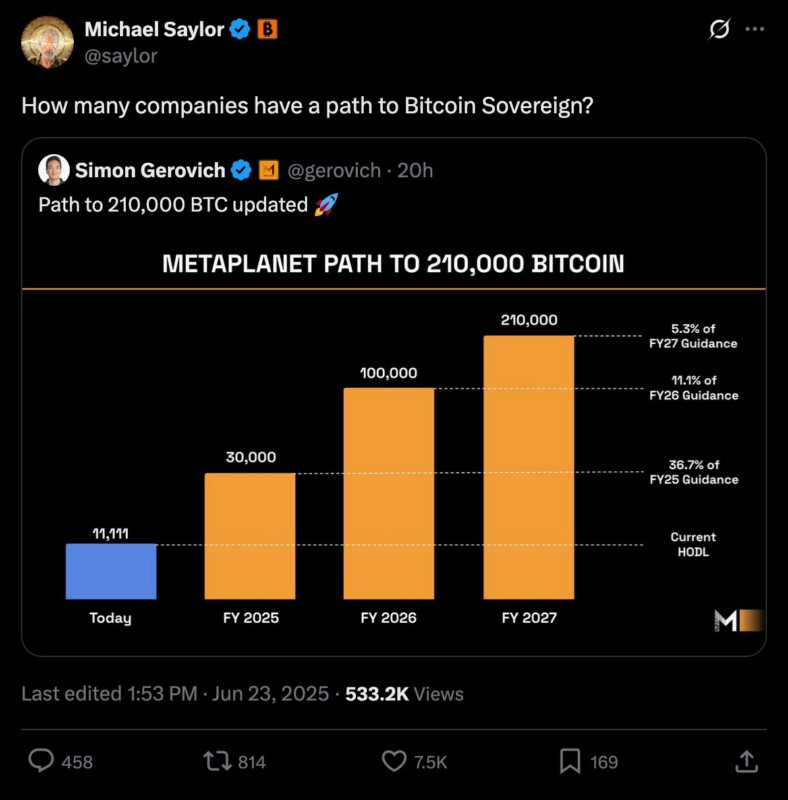Click Michael Saylor's blue verified badge
Screen dimensions: 788x800
(241, 30)
